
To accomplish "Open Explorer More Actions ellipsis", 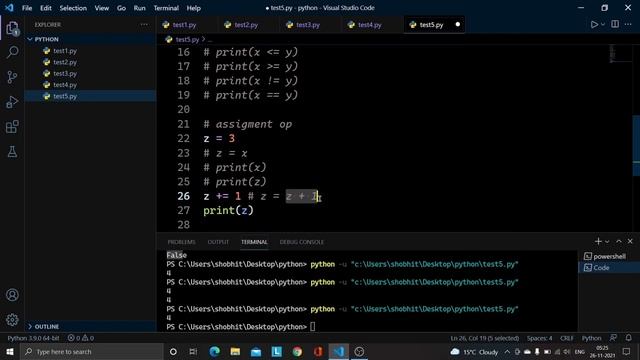I will [144, 24].
